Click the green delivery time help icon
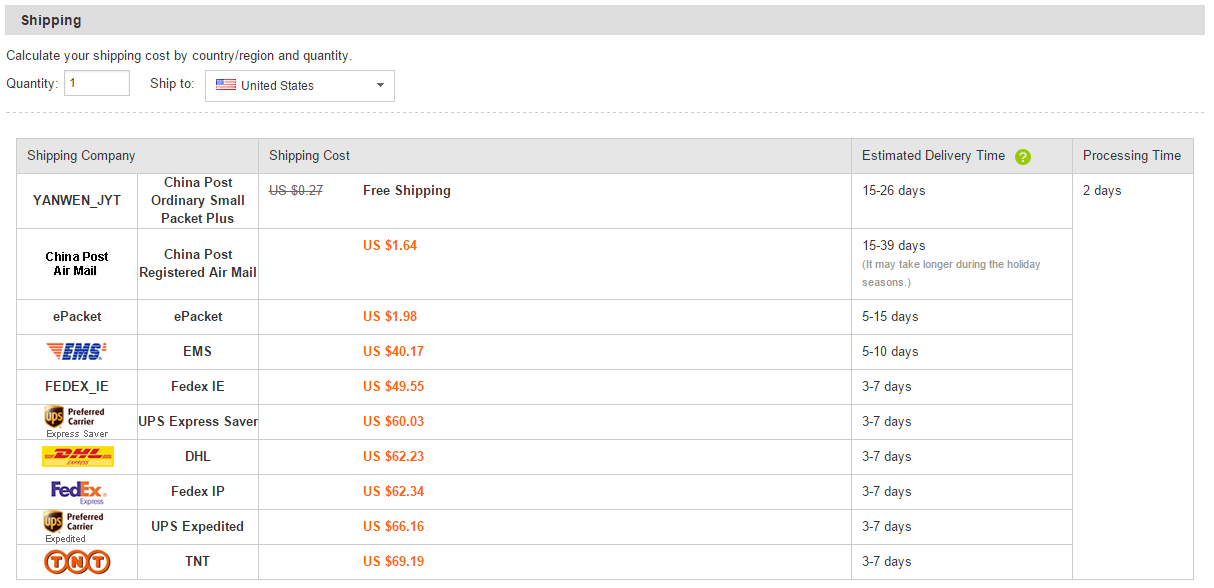The width and height of the screenshot is (1214, 588). click(1022, 156)
